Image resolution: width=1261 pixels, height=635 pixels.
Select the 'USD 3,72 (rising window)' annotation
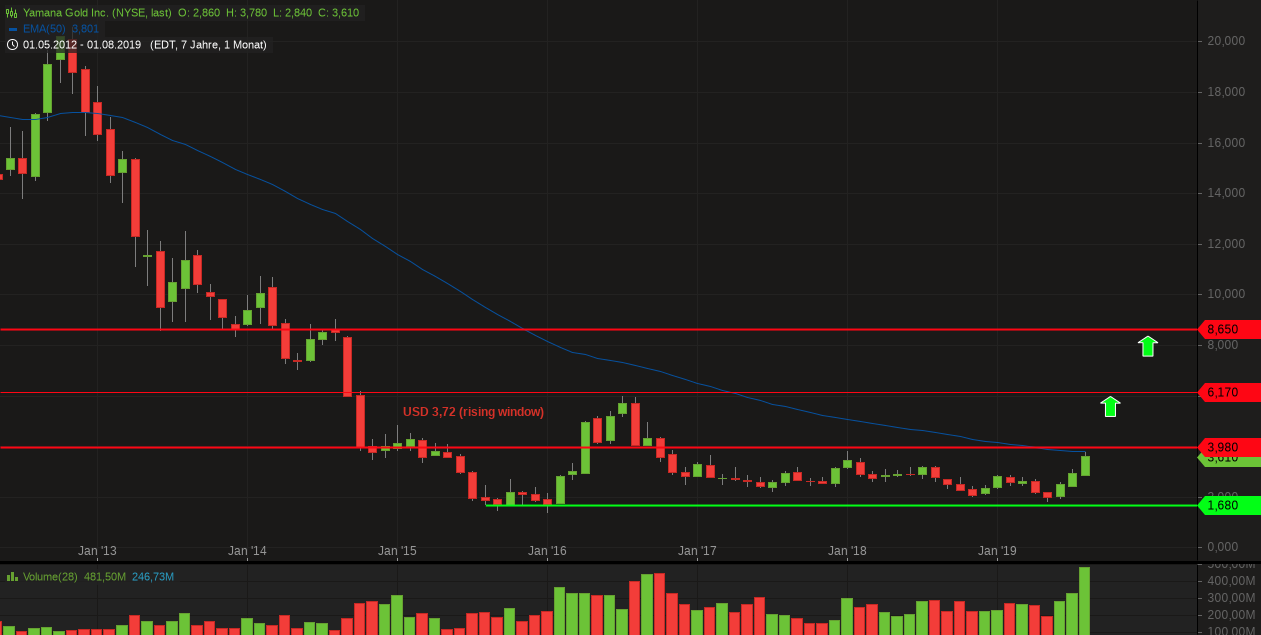point(473,411)
